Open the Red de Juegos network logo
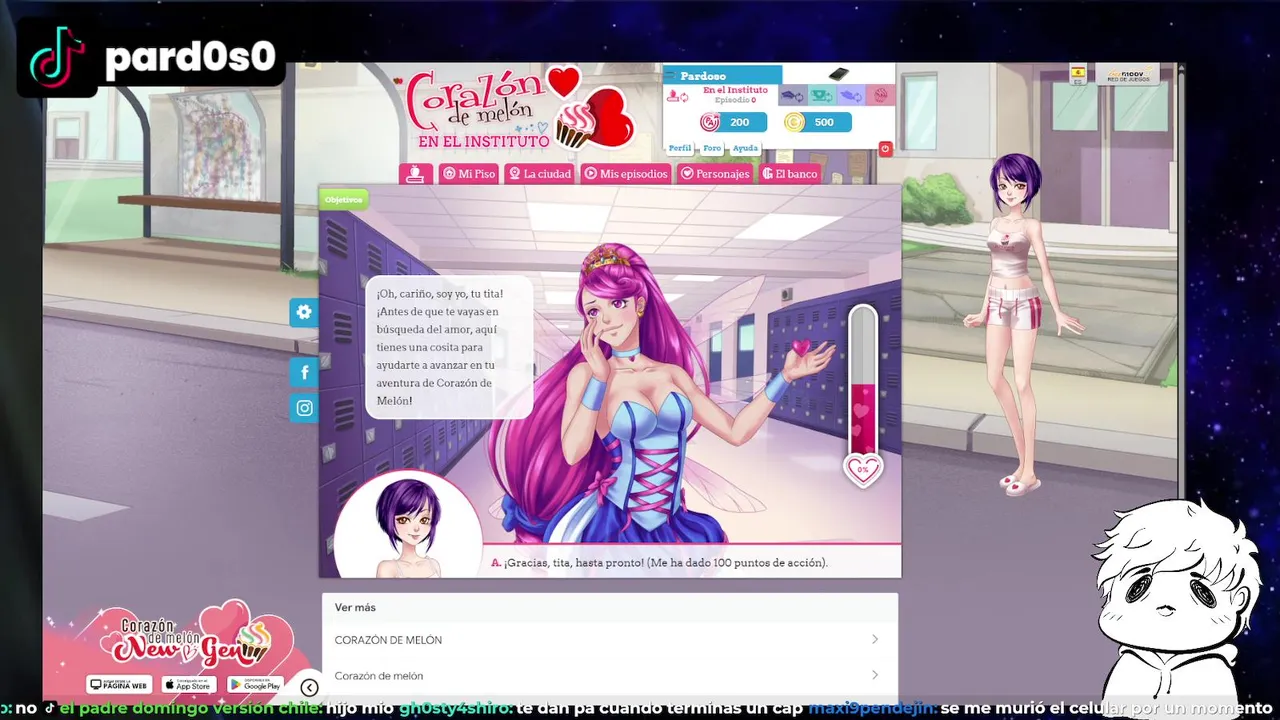This screenshot has height=720, width=1280. pos(1127,74)
